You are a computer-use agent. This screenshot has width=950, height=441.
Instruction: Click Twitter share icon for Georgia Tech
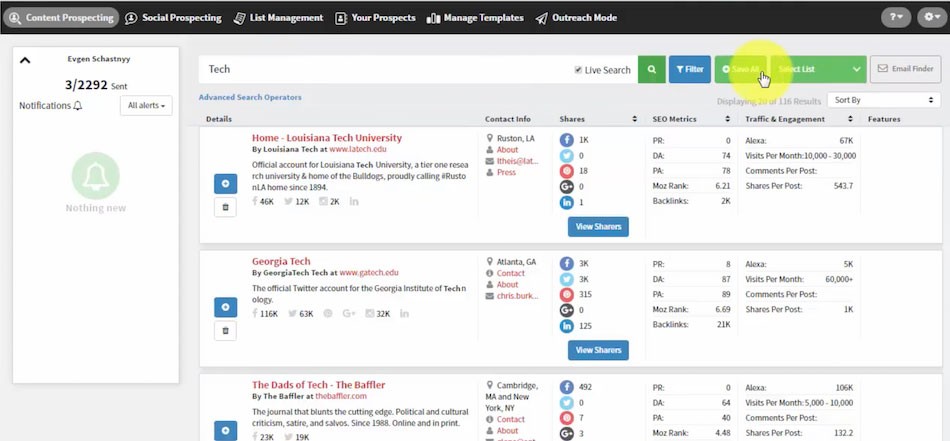(566, 279)
